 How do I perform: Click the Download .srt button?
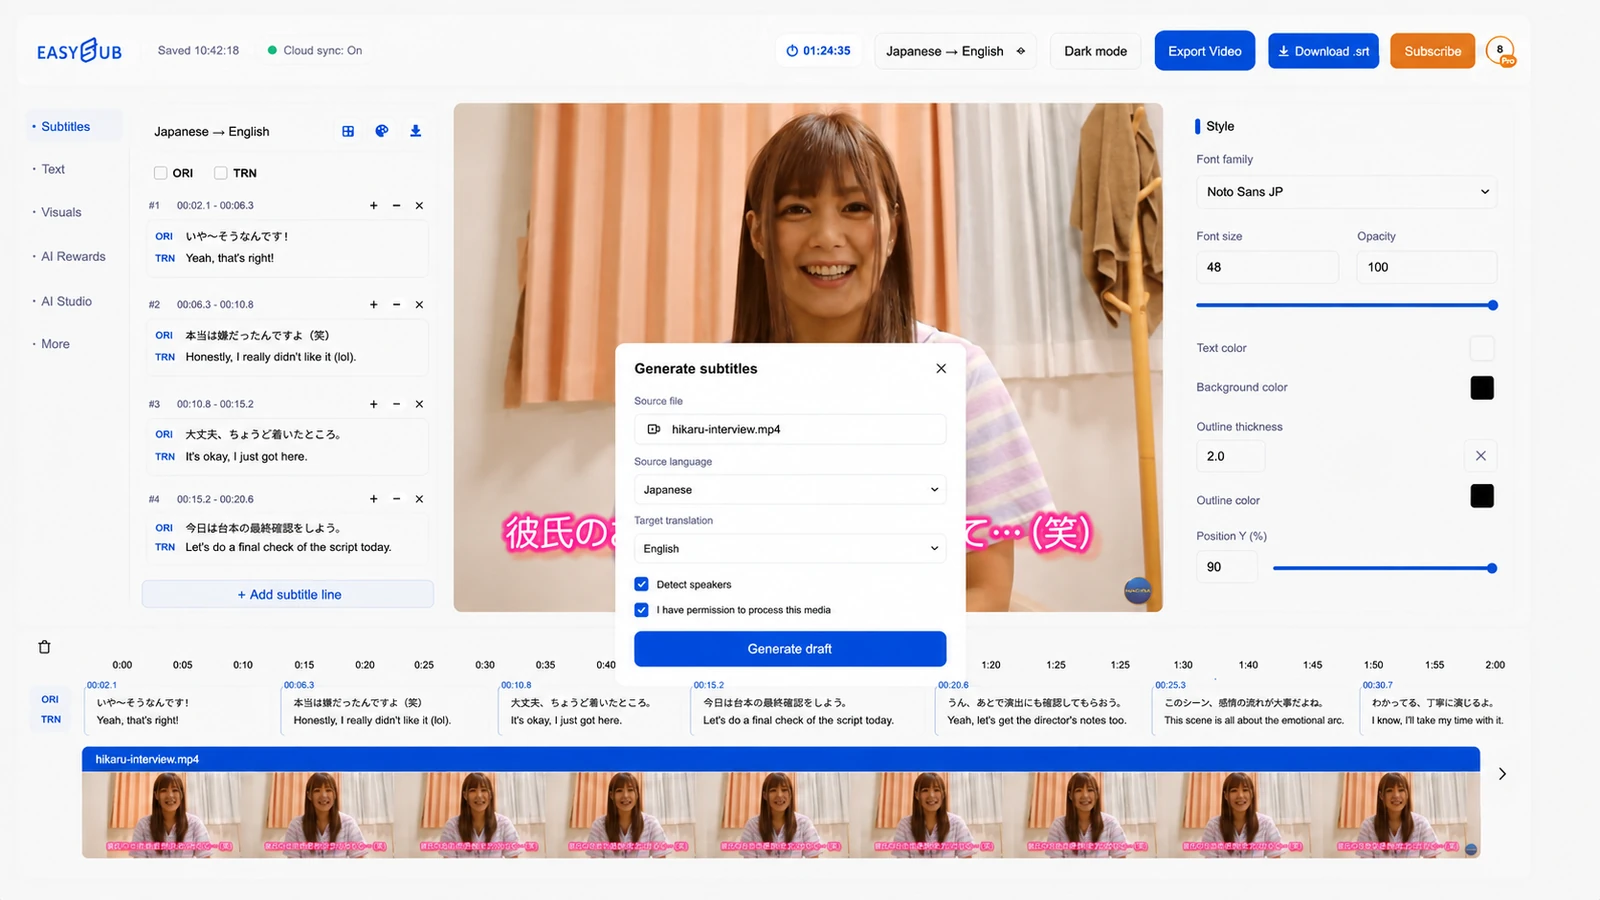tap(1323, 51)
